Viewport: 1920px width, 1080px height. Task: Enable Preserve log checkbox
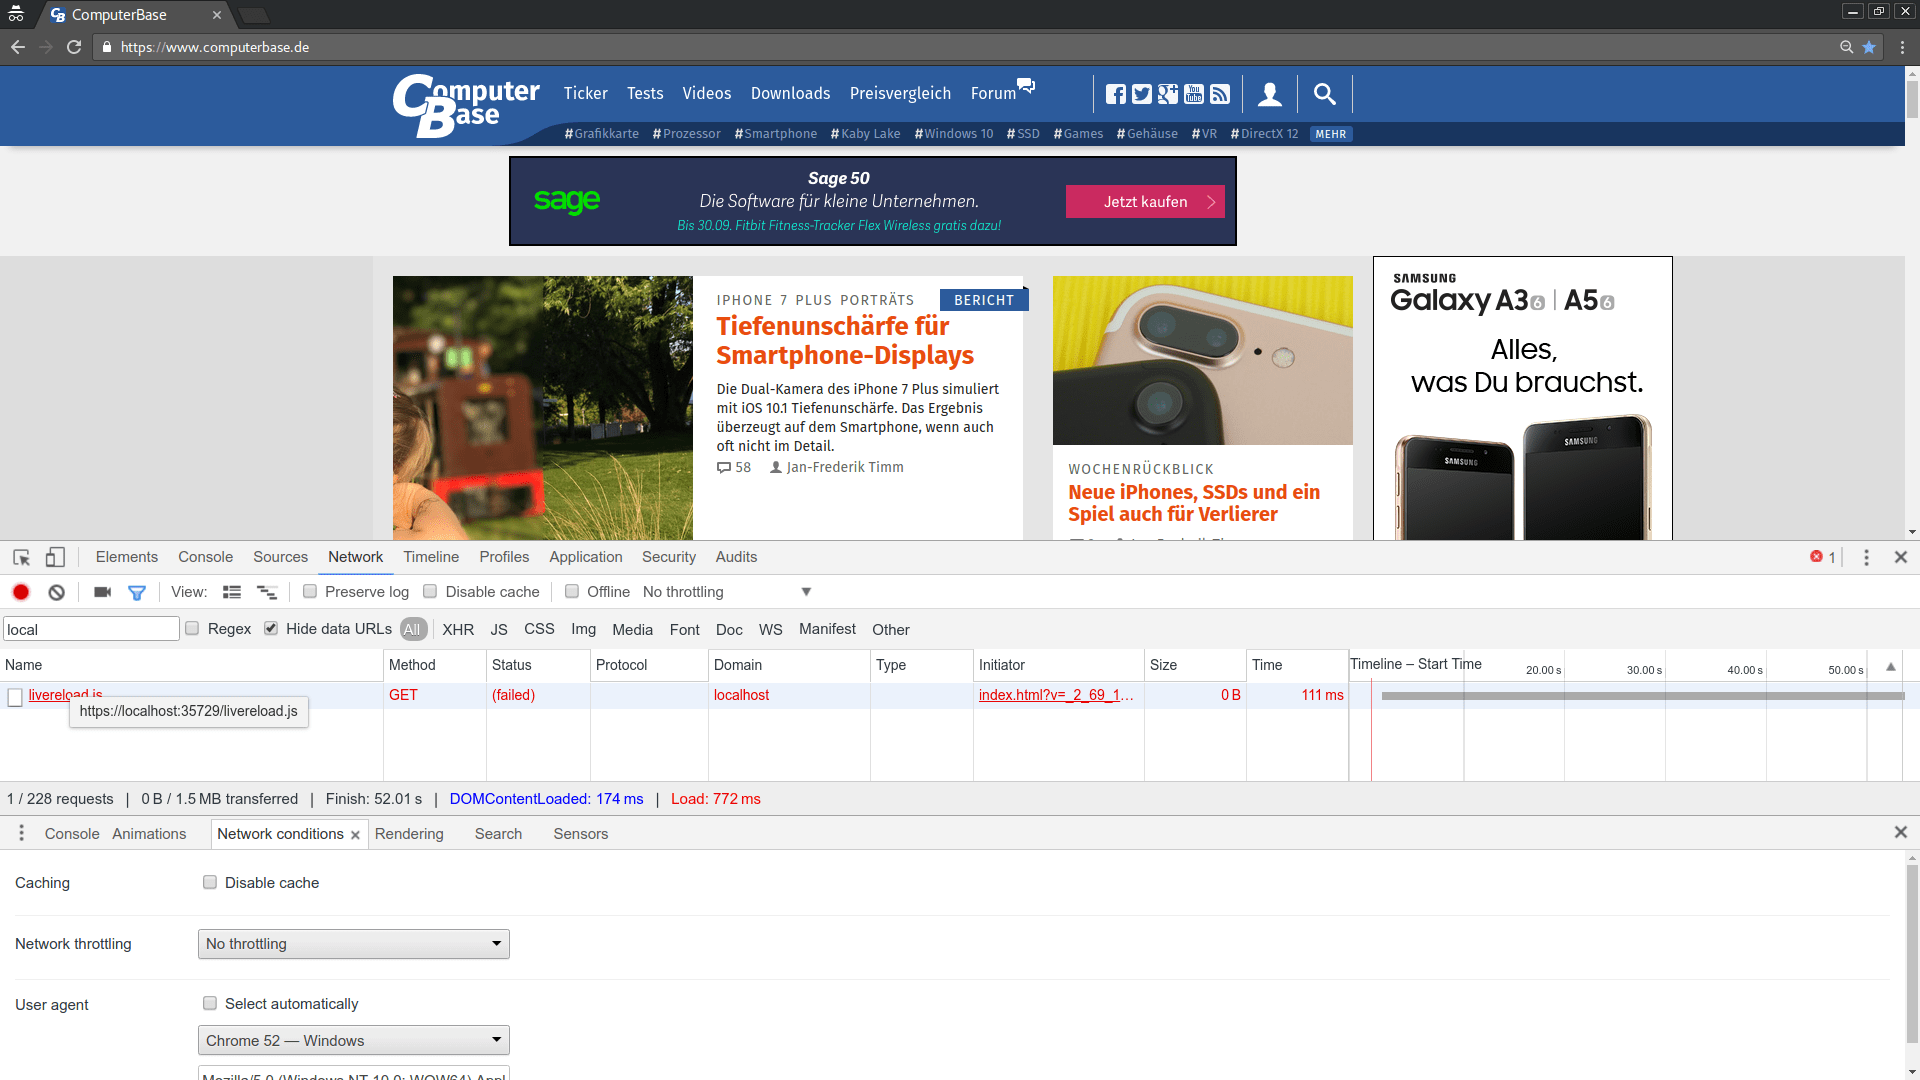click(x=310, y=592)
